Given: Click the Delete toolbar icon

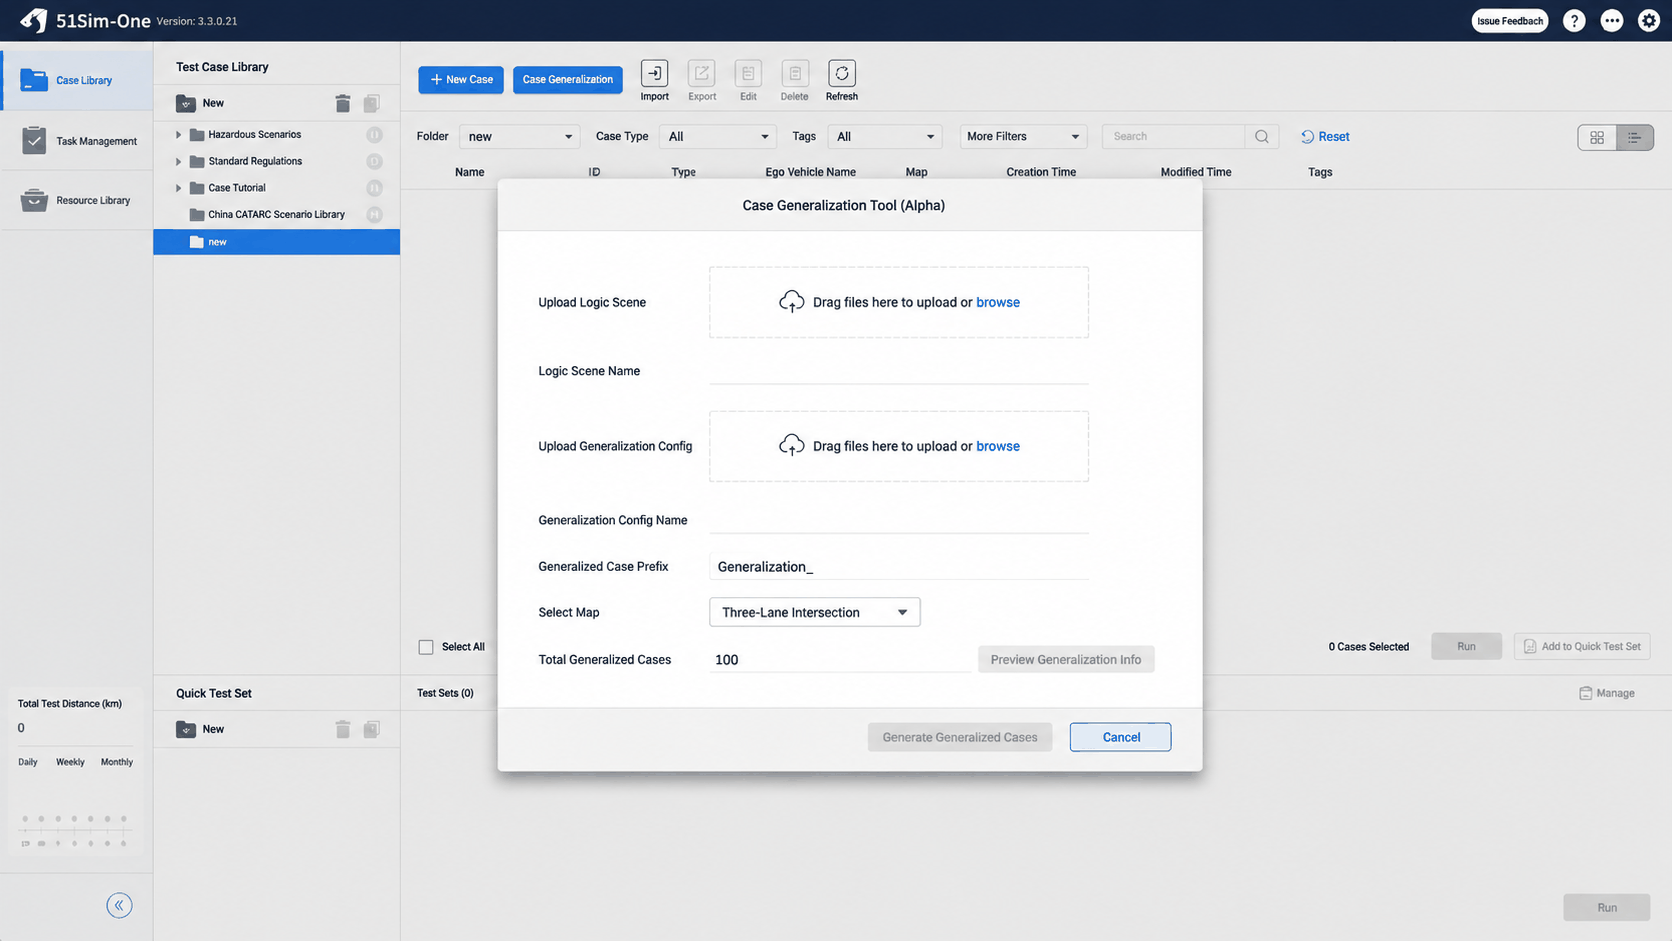Looking at the screenshot, I should [x=795, y=73].
